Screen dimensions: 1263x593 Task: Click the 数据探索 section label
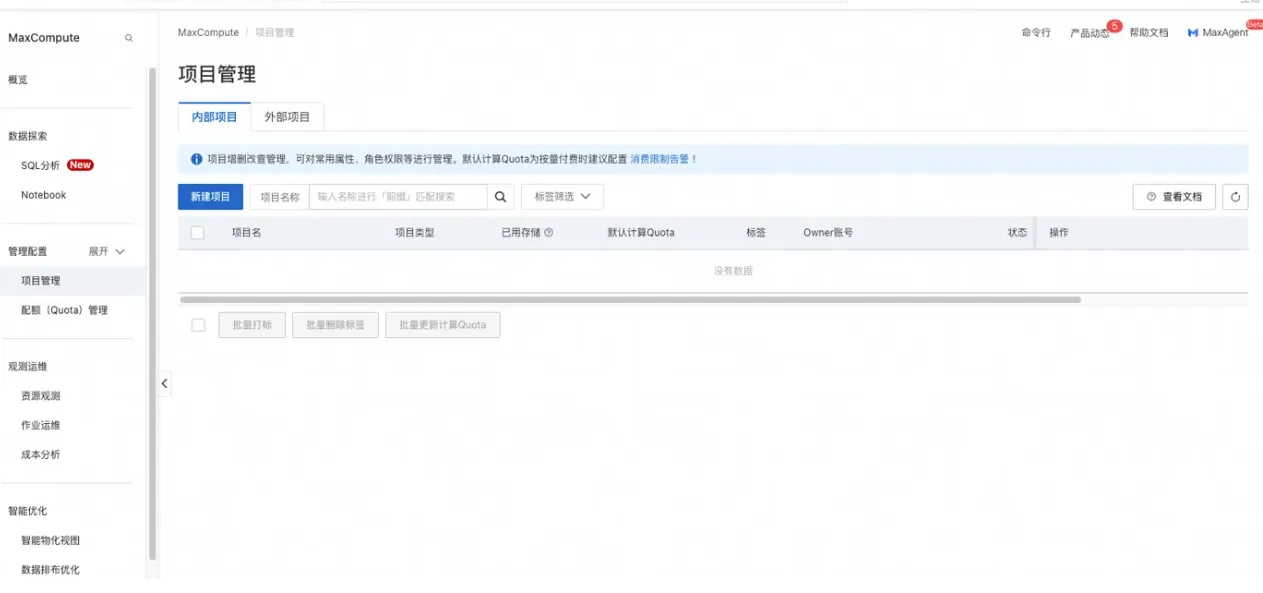coord(28,136)
